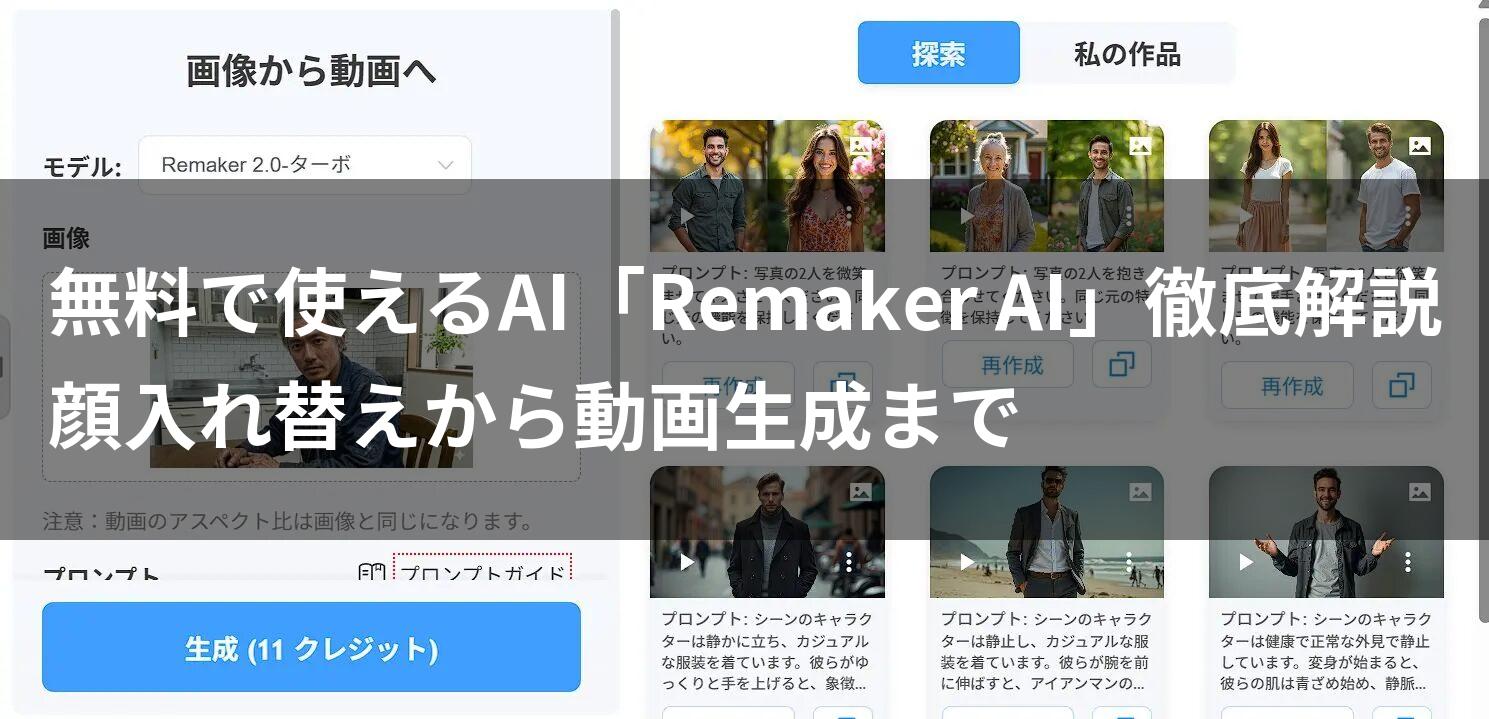The image size is (1489, 719).
Task: Click image icon on the black coat thumbnail
Action: click(x=861, y=491)
